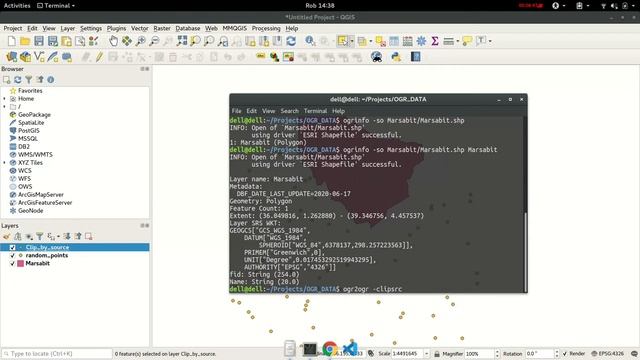Click the clock Rob 14:38
The image size is (640, 360).
click(x=320, y=6)
